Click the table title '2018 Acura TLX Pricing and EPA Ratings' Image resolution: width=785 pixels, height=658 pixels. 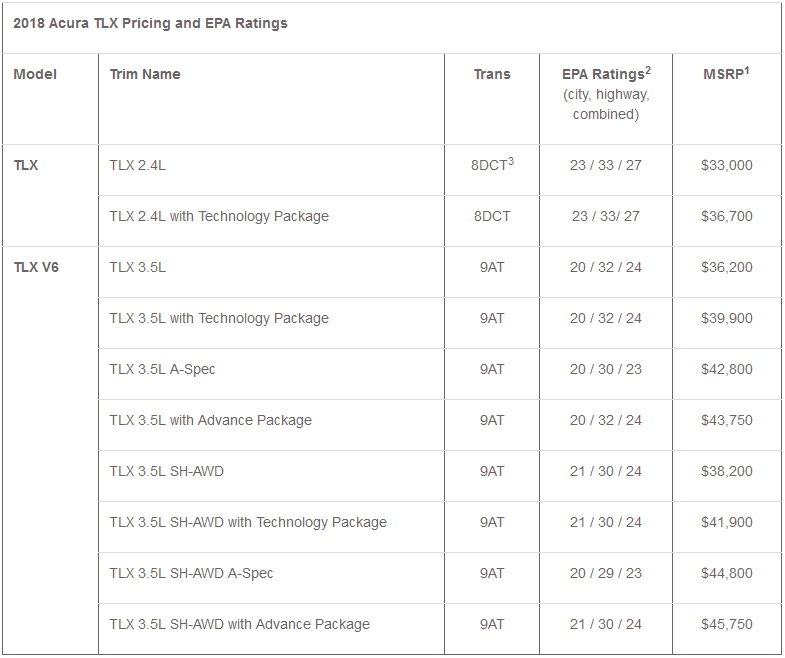point(151,23)
